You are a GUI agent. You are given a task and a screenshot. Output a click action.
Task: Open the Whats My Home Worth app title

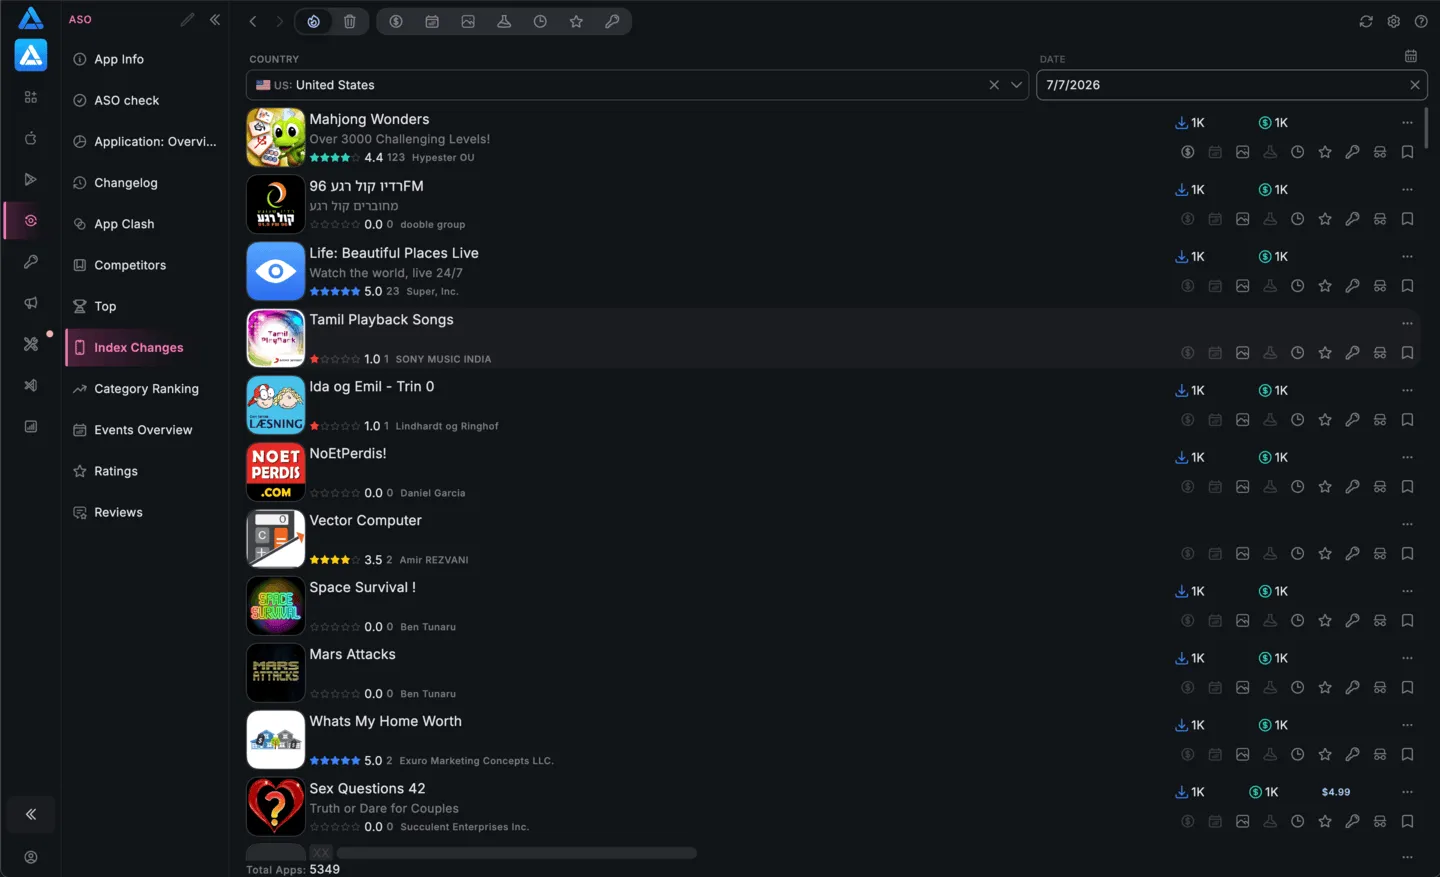coord(385,721)
